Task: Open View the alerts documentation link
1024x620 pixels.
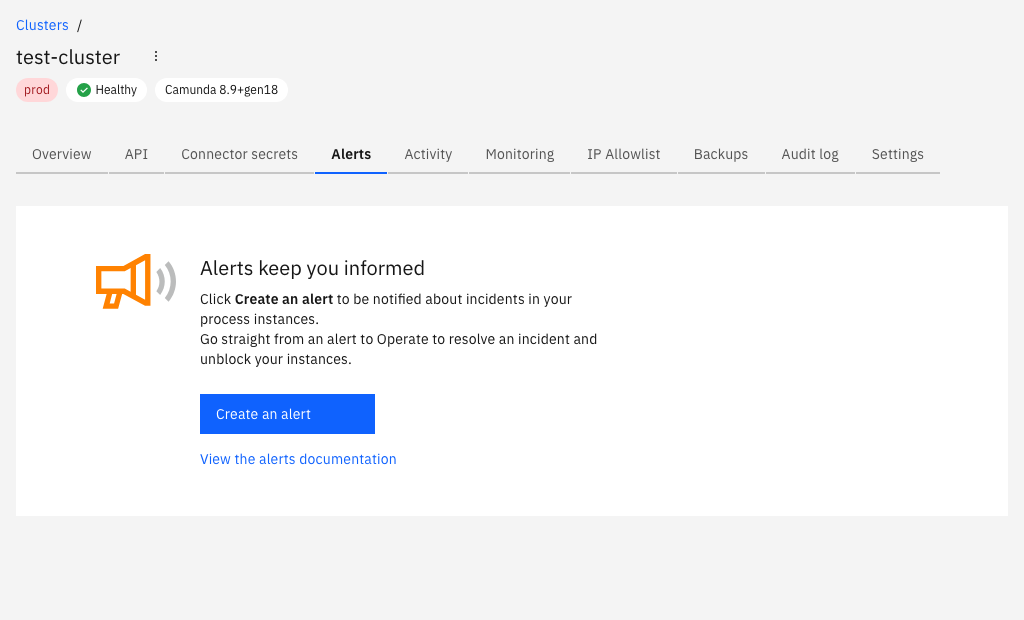Action: (x=298, y=459)
